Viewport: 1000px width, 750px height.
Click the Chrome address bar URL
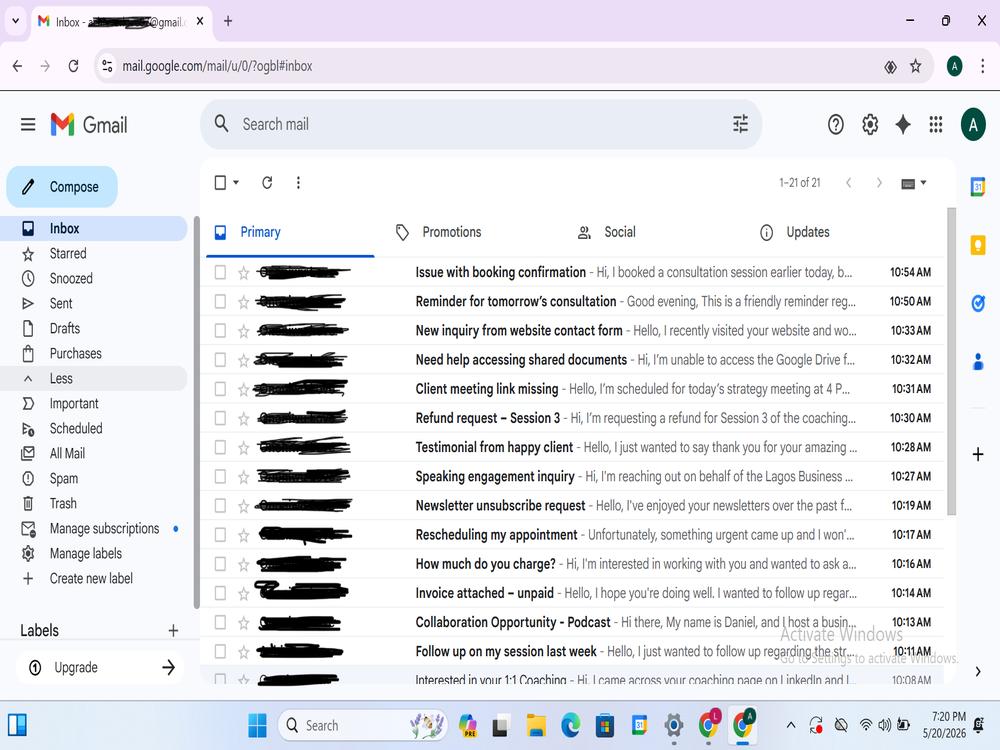click(217, 66)
